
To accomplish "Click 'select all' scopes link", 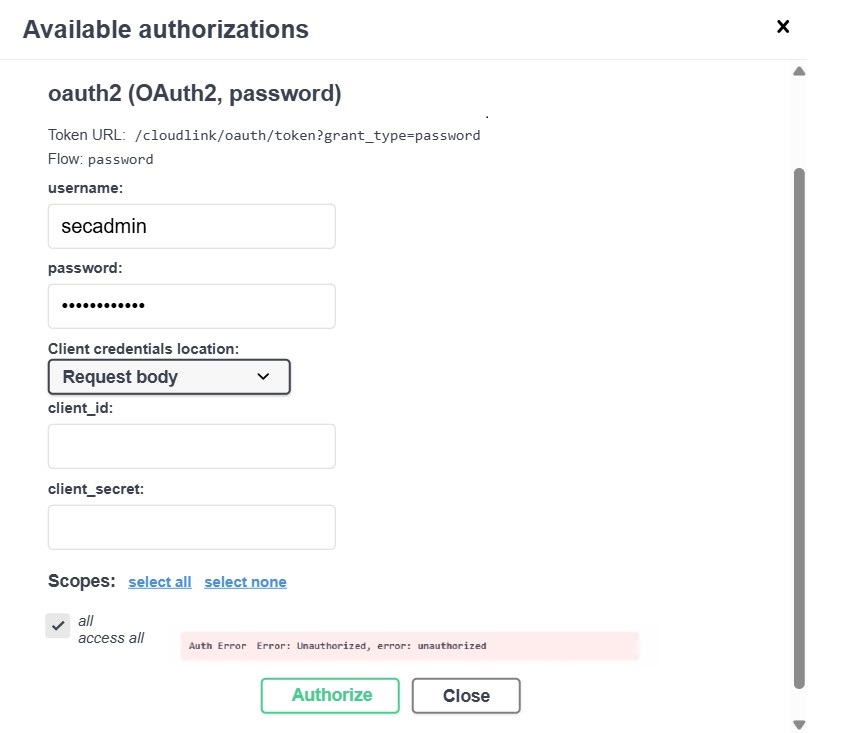I will tap(160, 582).
